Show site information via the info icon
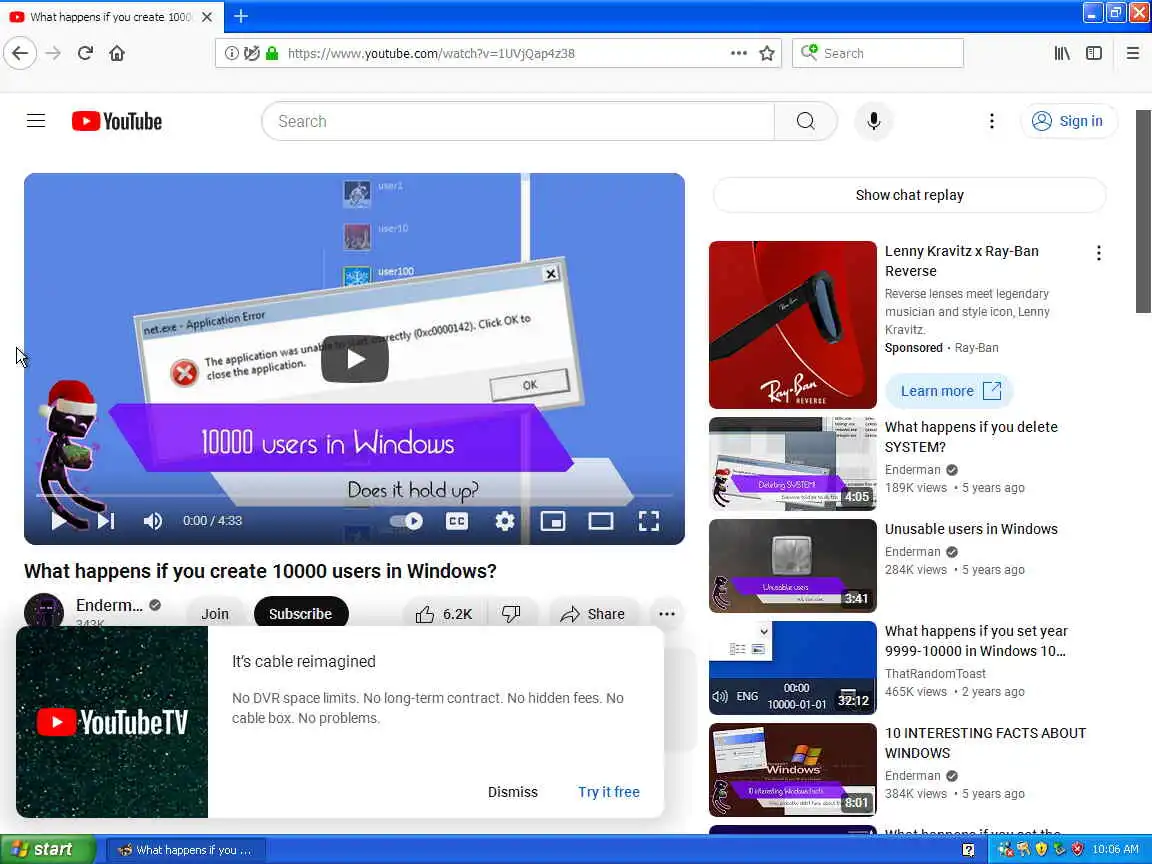 coord(231,53)
